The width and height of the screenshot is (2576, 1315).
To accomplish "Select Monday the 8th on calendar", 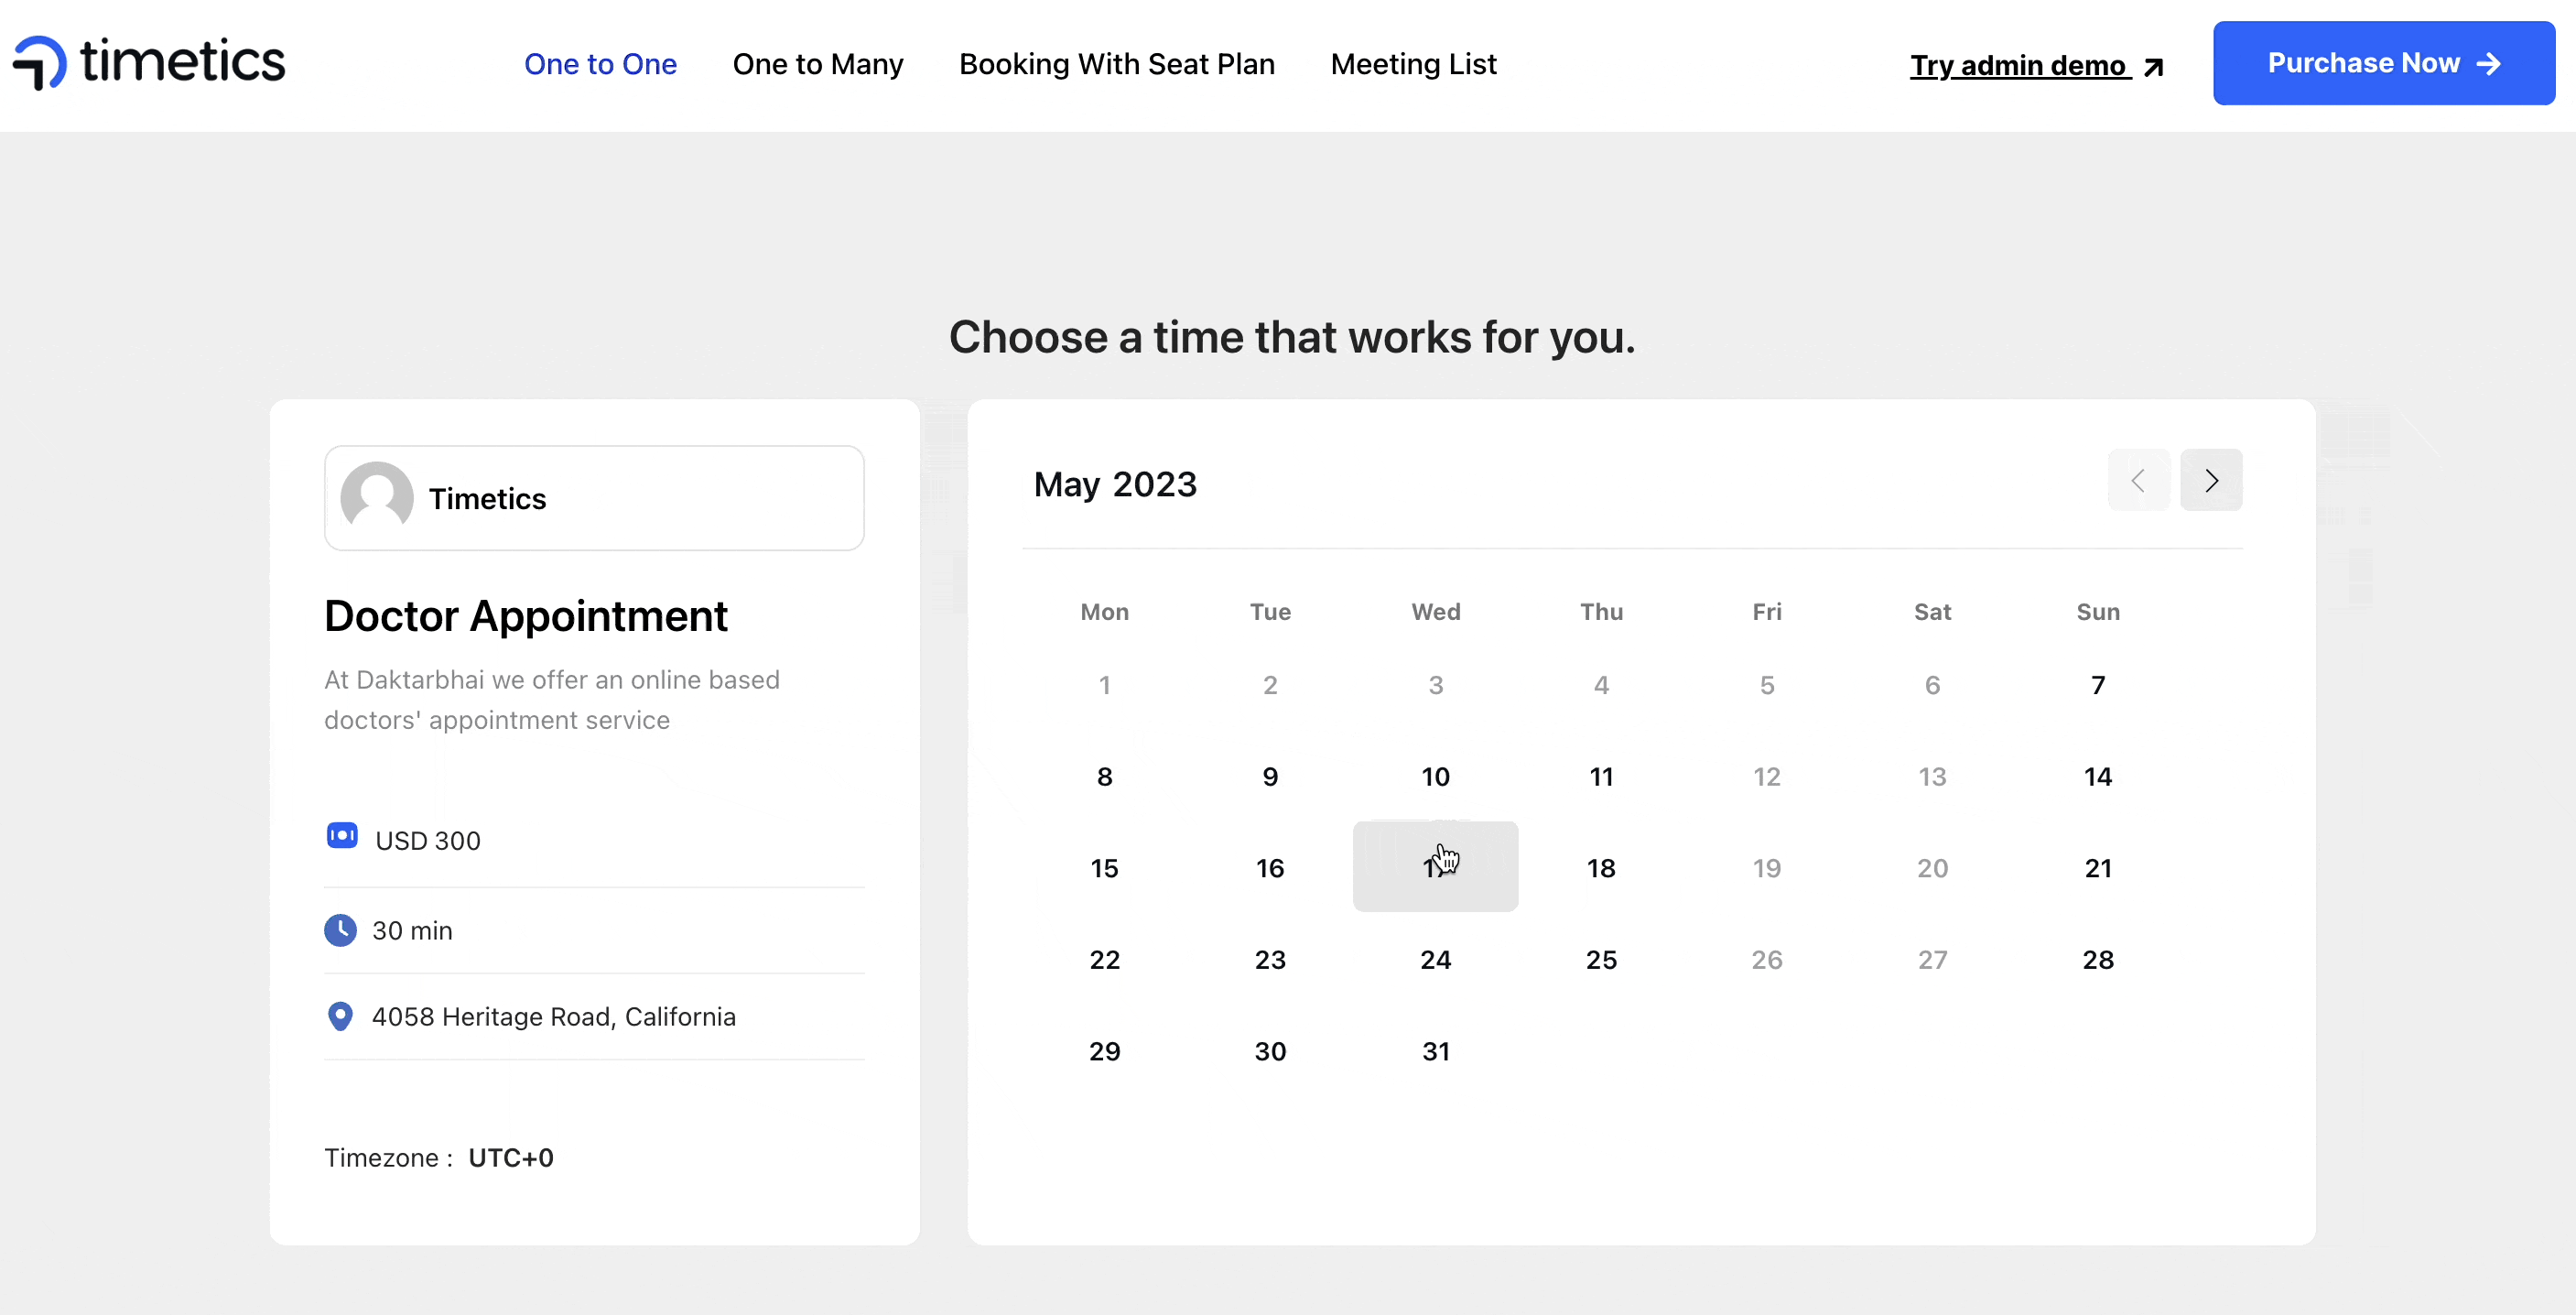I will [1105, 775].
